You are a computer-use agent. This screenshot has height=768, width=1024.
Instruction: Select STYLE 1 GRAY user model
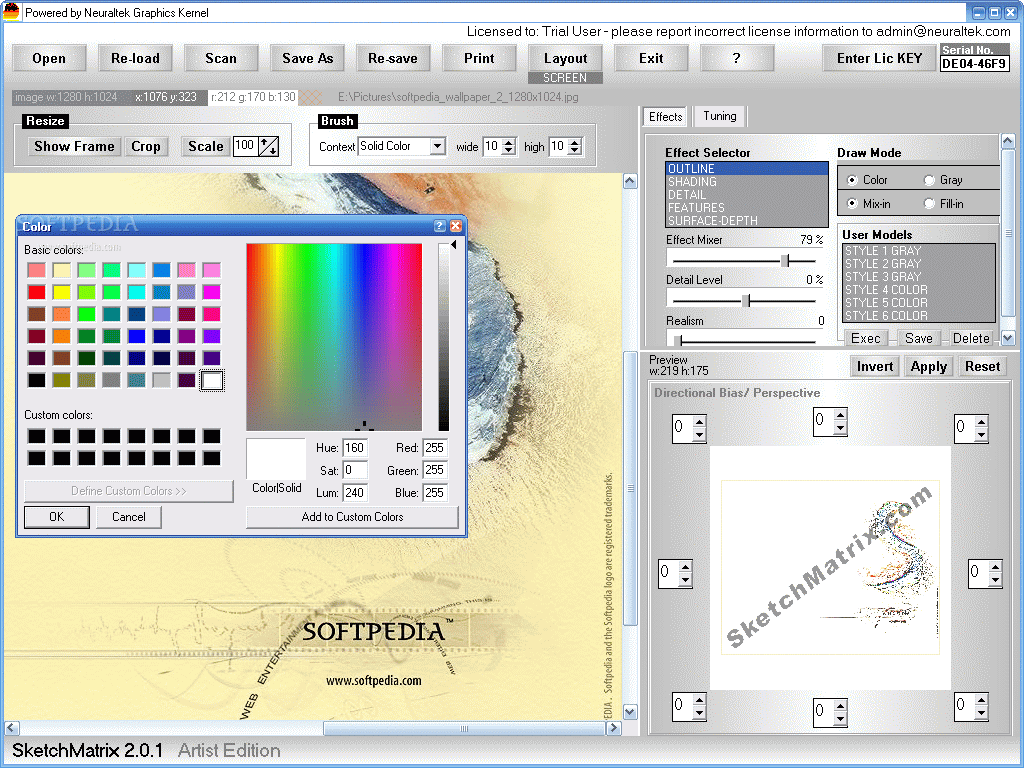pos(919,251)
